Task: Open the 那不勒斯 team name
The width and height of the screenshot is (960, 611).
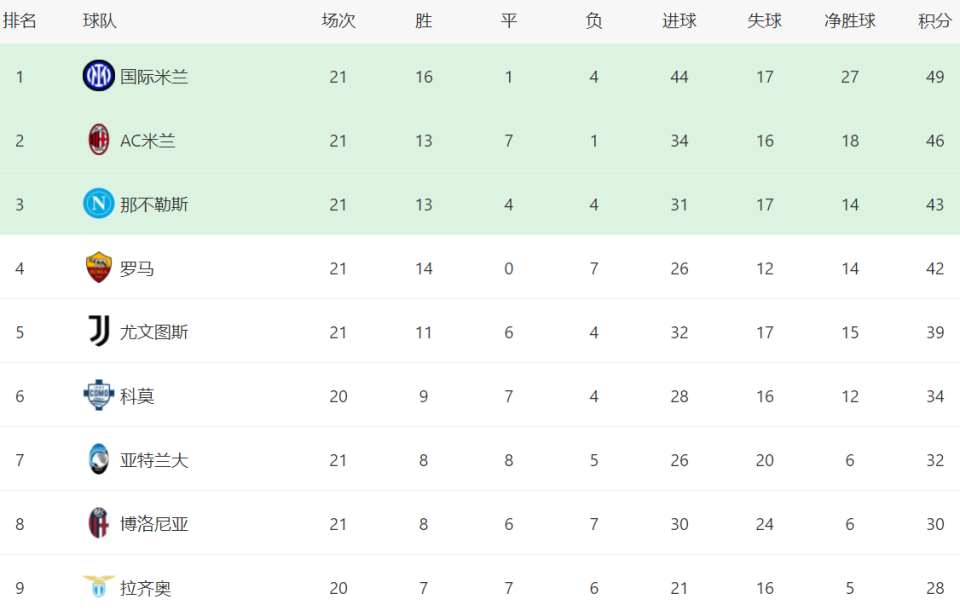Action: 154,205
